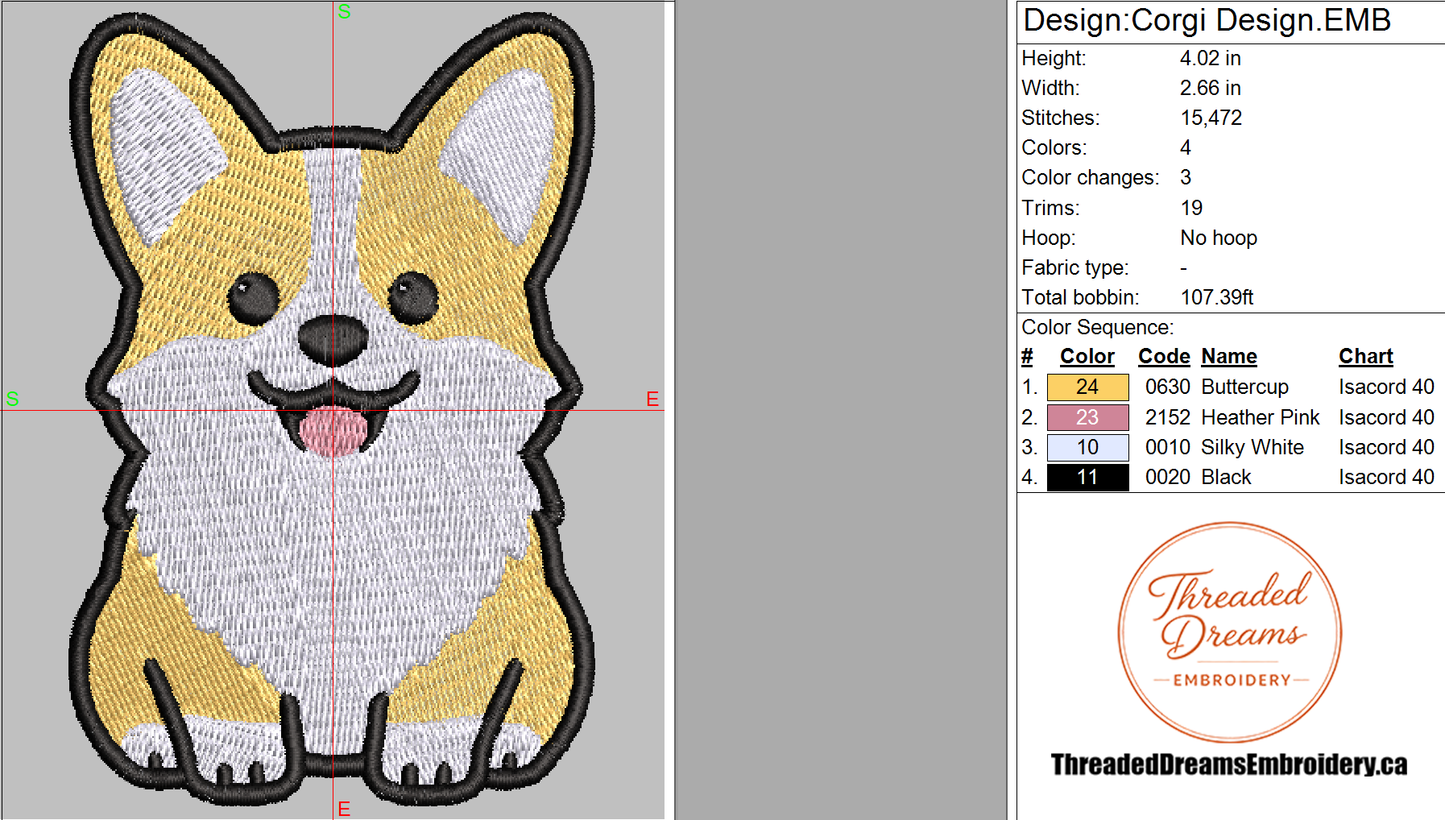The height and width of the screenshot is (820, 1445).
Task: Click the Silky White color swatch 10
Action: tap(1088, 447)
